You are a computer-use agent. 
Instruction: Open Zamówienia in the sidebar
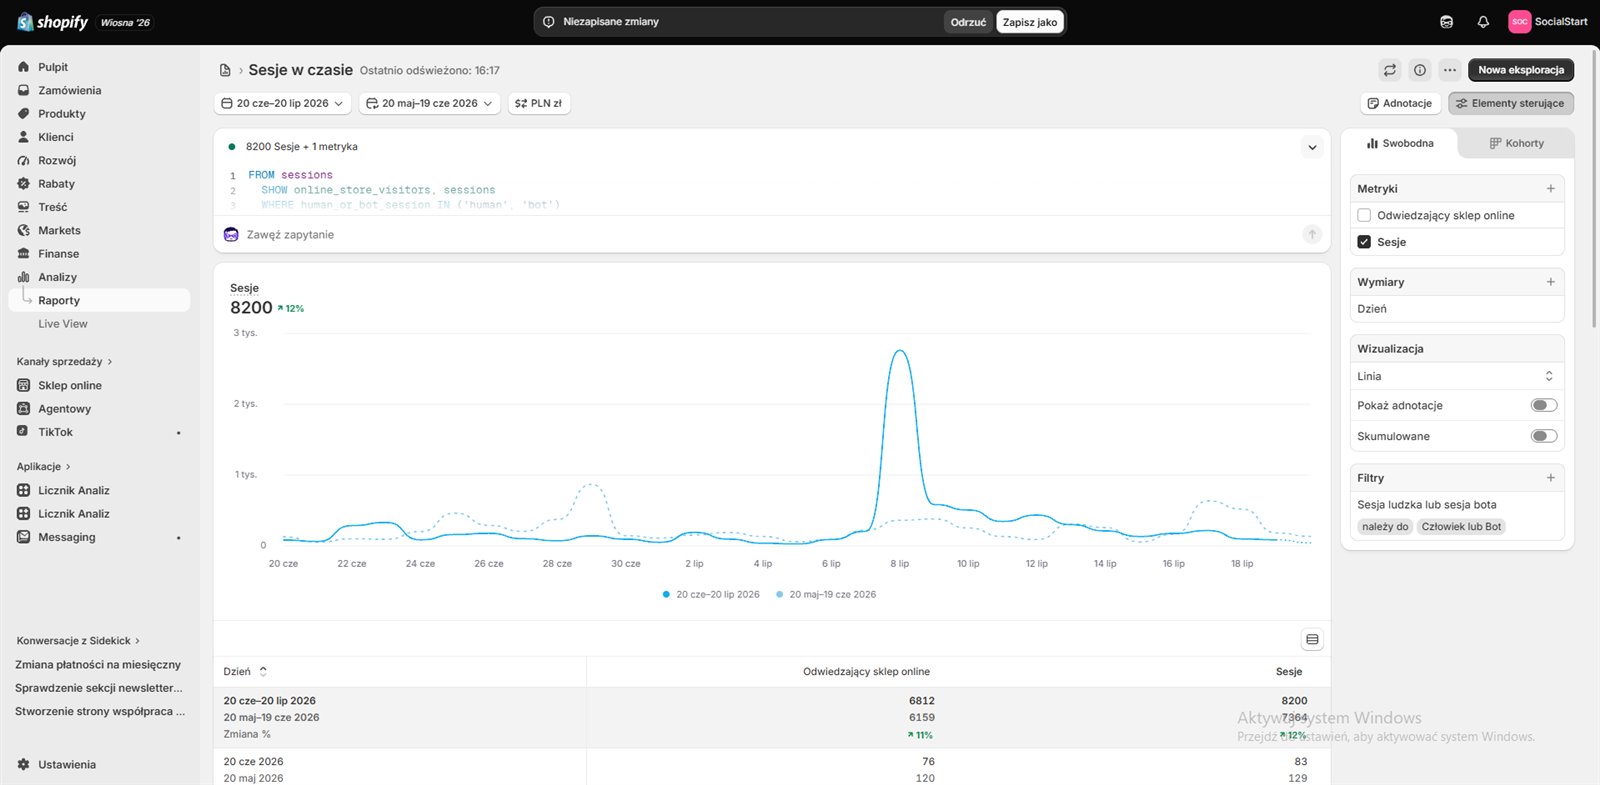point(69,90)
